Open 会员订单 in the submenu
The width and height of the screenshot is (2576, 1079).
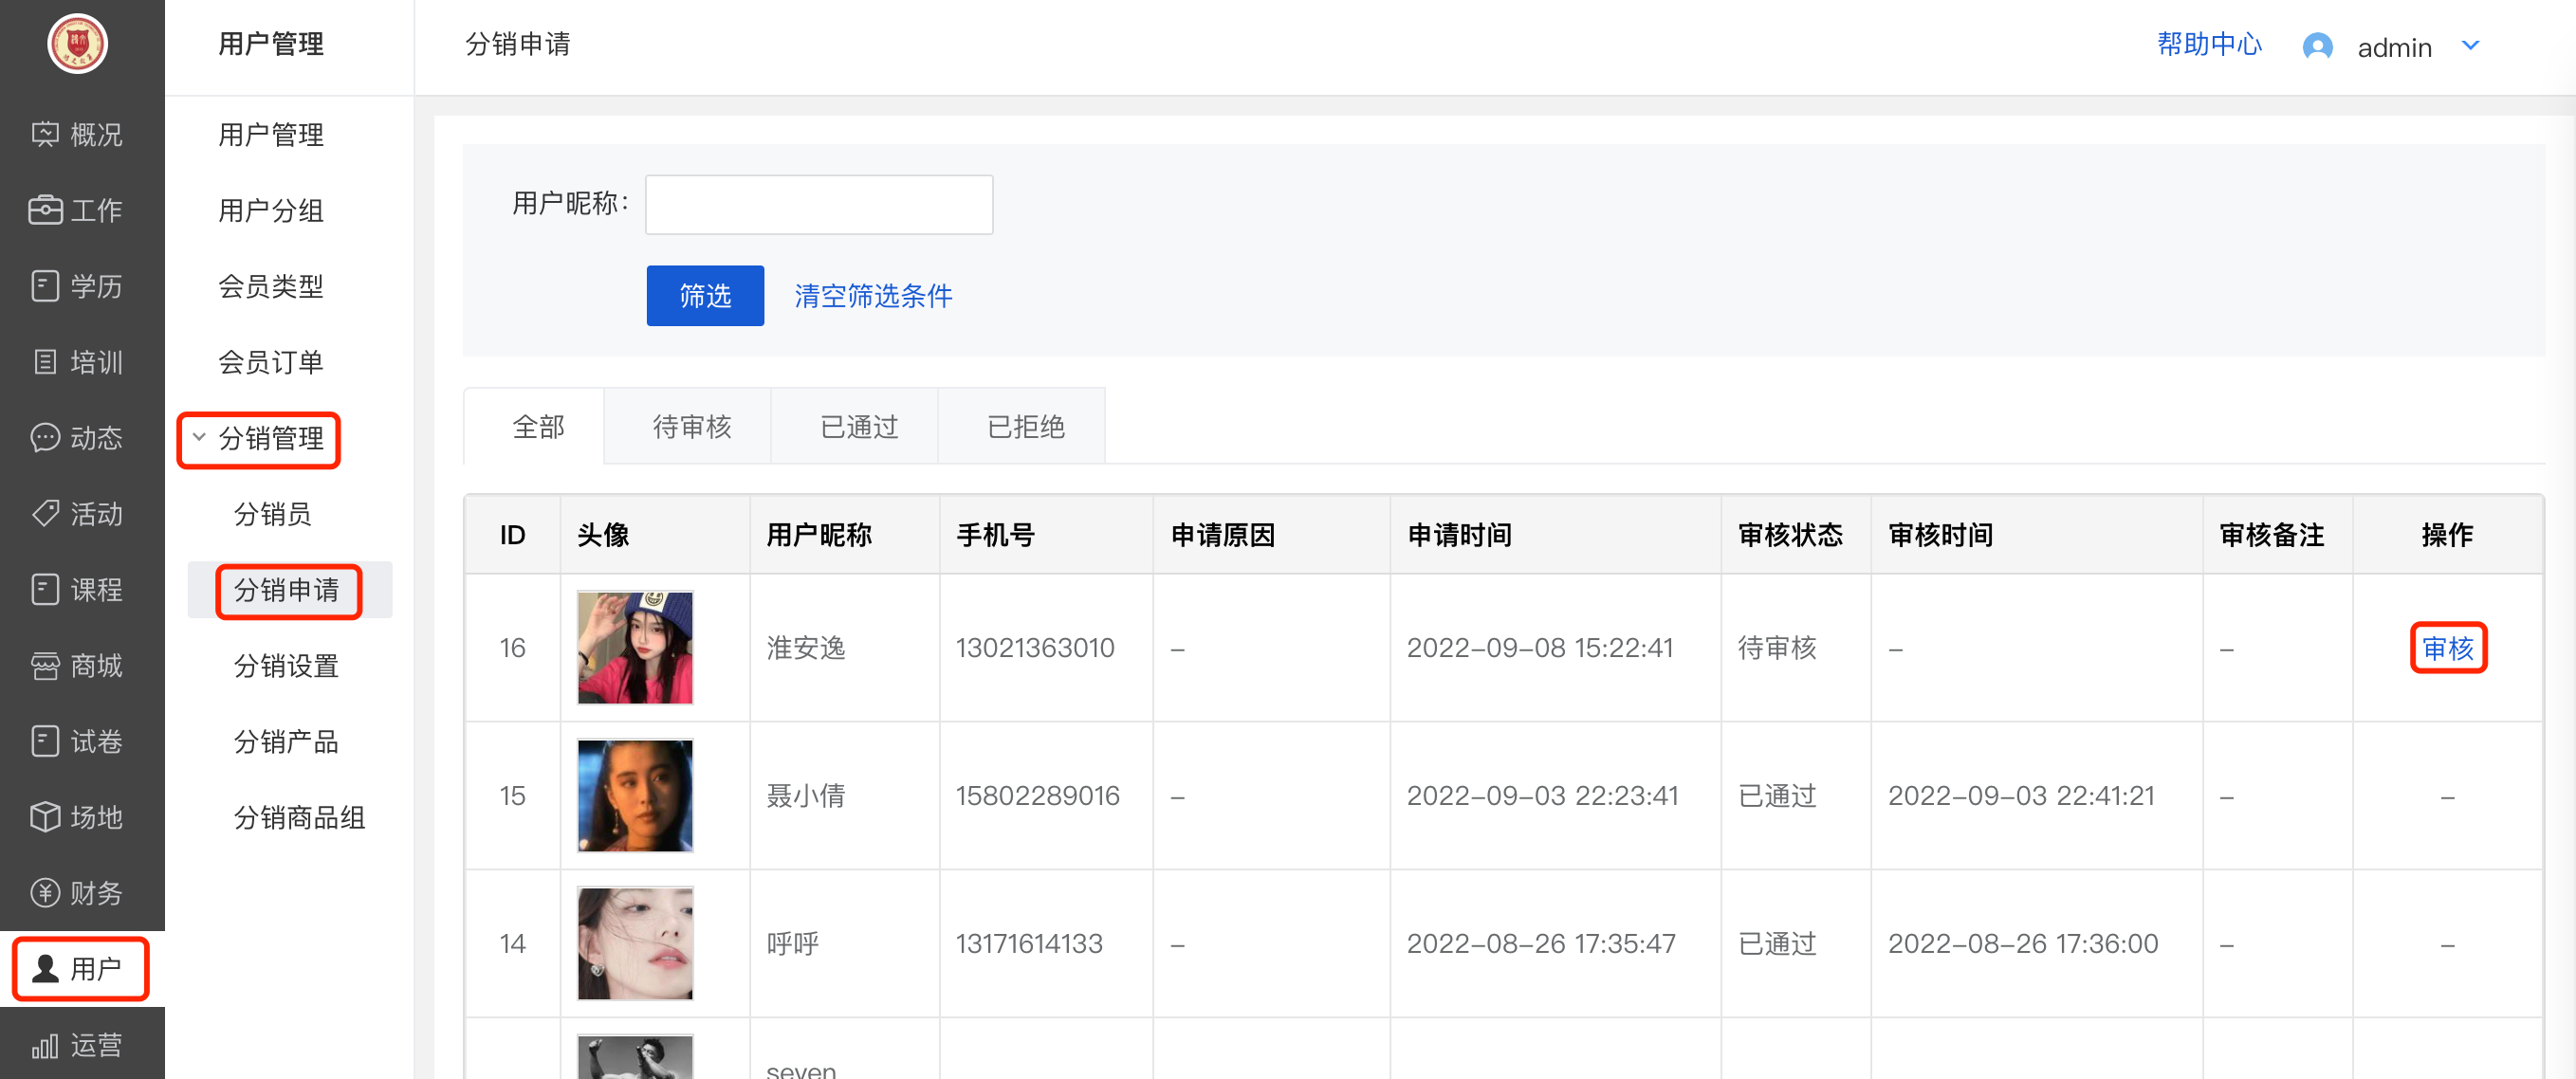(x=271, y=362)
